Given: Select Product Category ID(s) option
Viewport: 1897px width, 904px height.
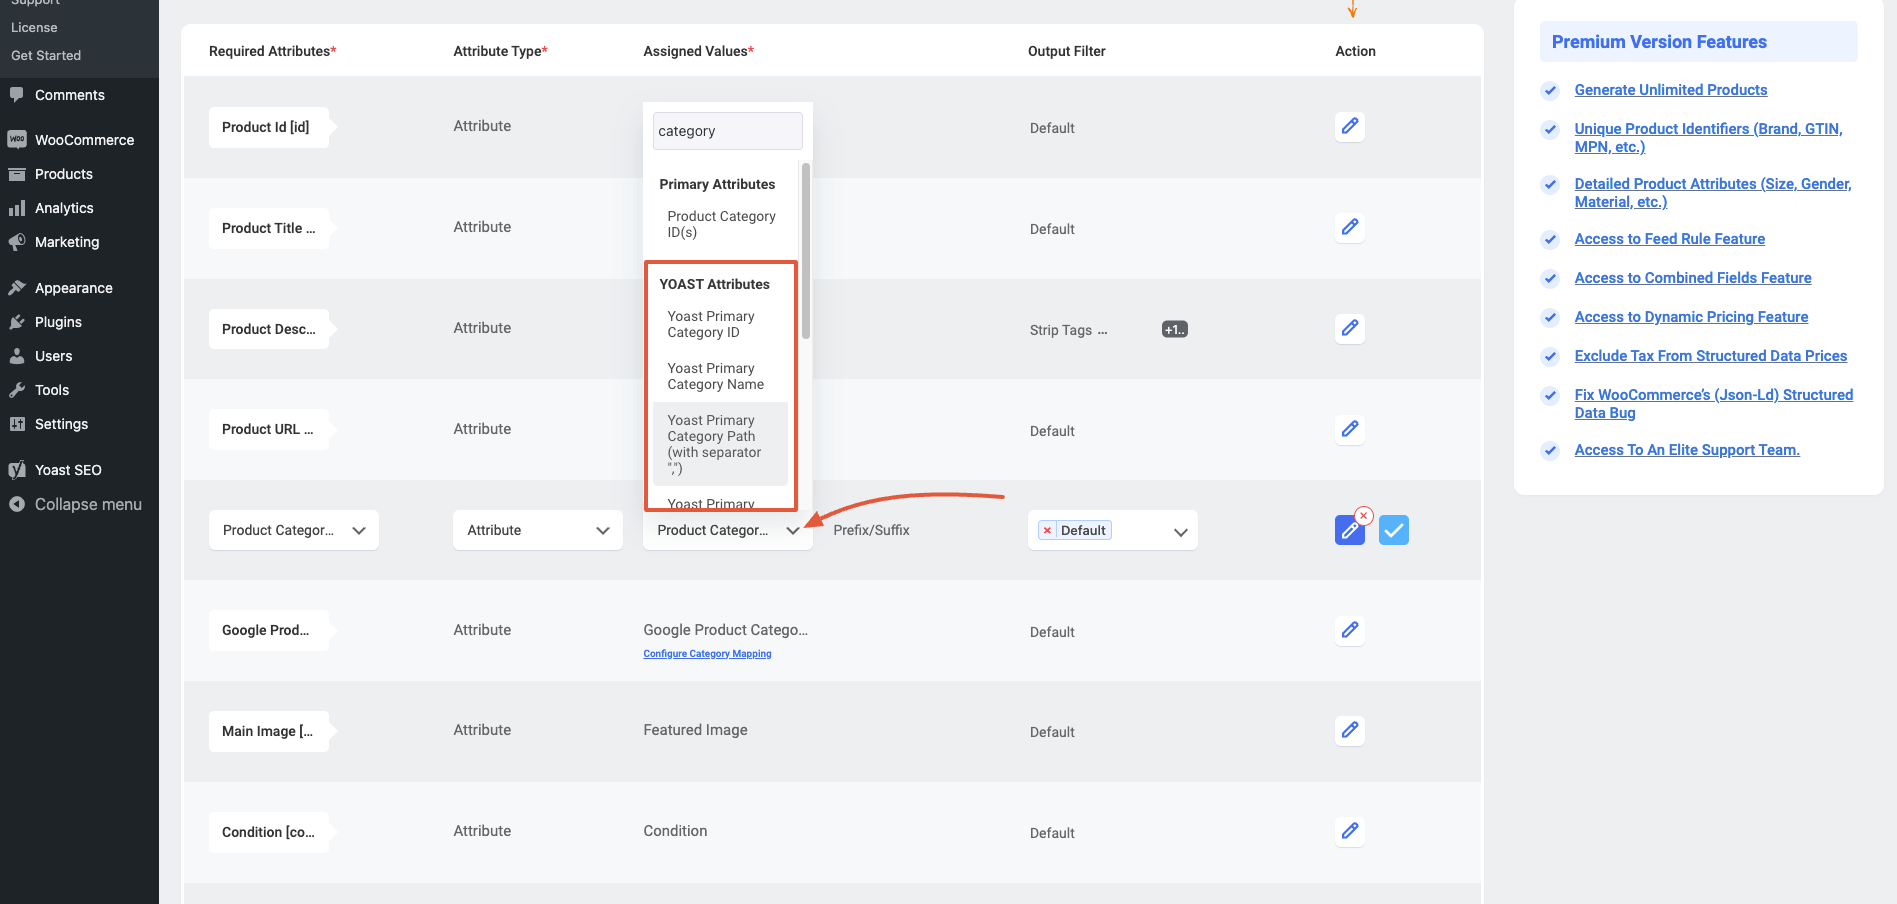Looking at the screenshot, I should 721,224.
